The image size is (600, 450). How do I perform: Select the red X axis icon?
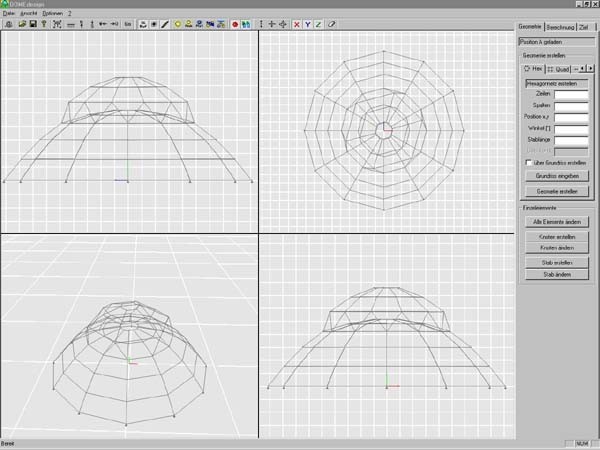tap(296, 23)
